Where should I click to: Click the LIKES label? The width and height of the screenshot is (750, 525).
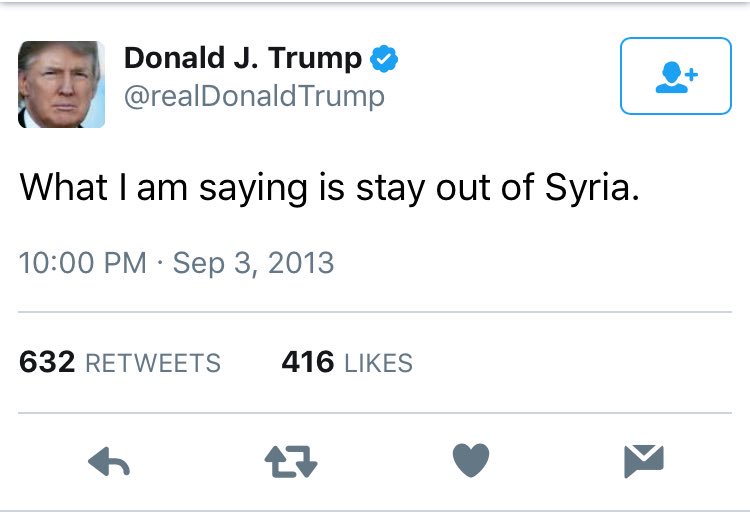tap(378, 363)
